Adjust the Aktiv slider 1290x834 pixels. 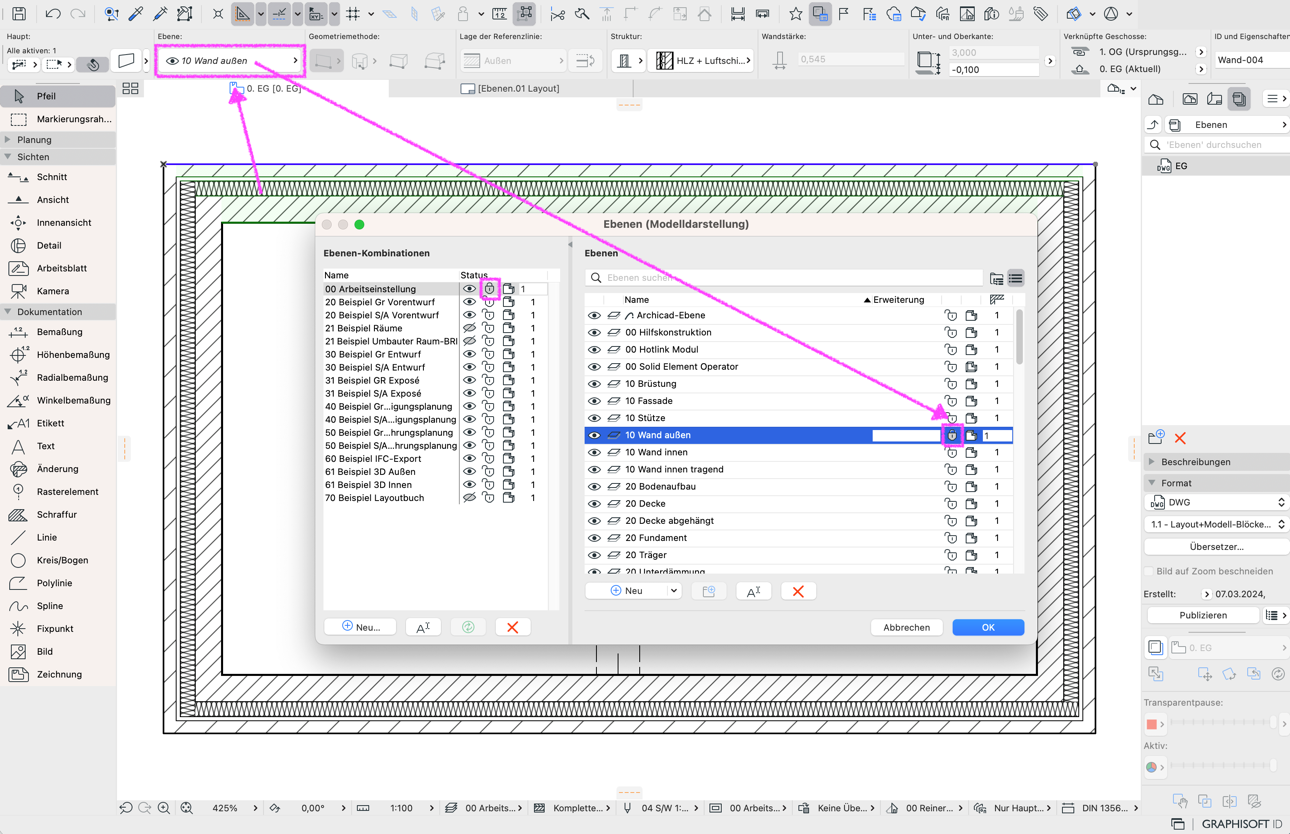point(1222,767)
